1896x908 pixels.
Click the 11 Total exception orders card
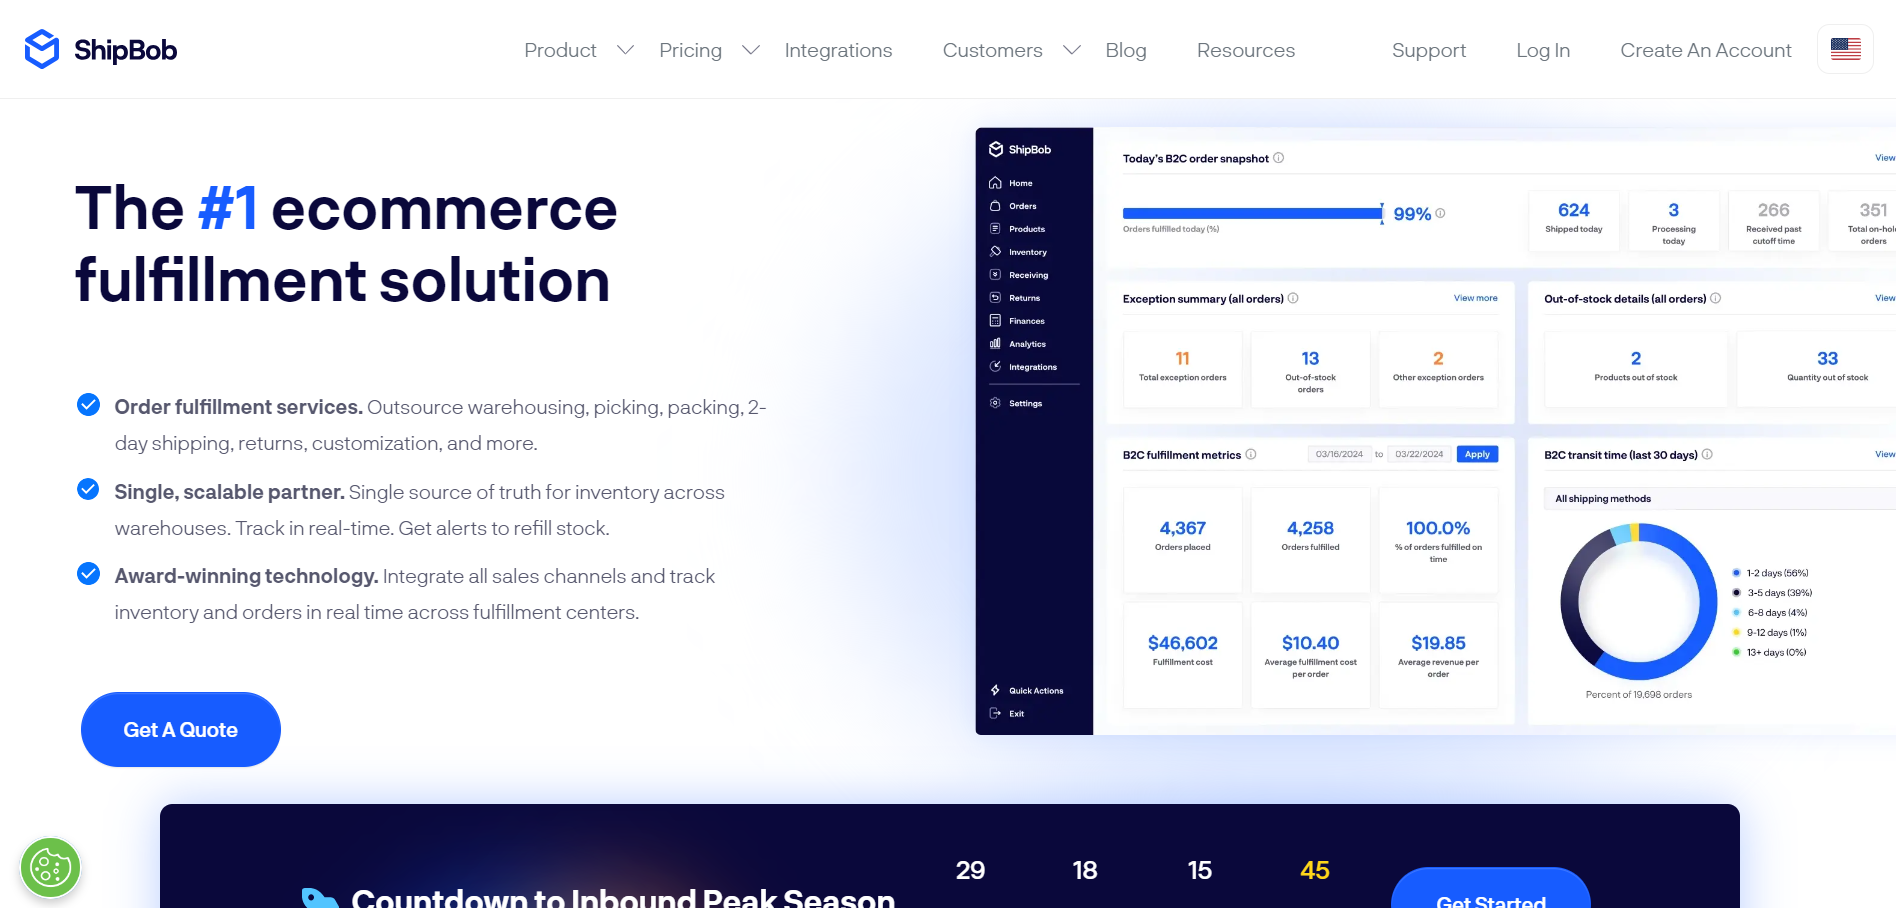point(1183,369)
